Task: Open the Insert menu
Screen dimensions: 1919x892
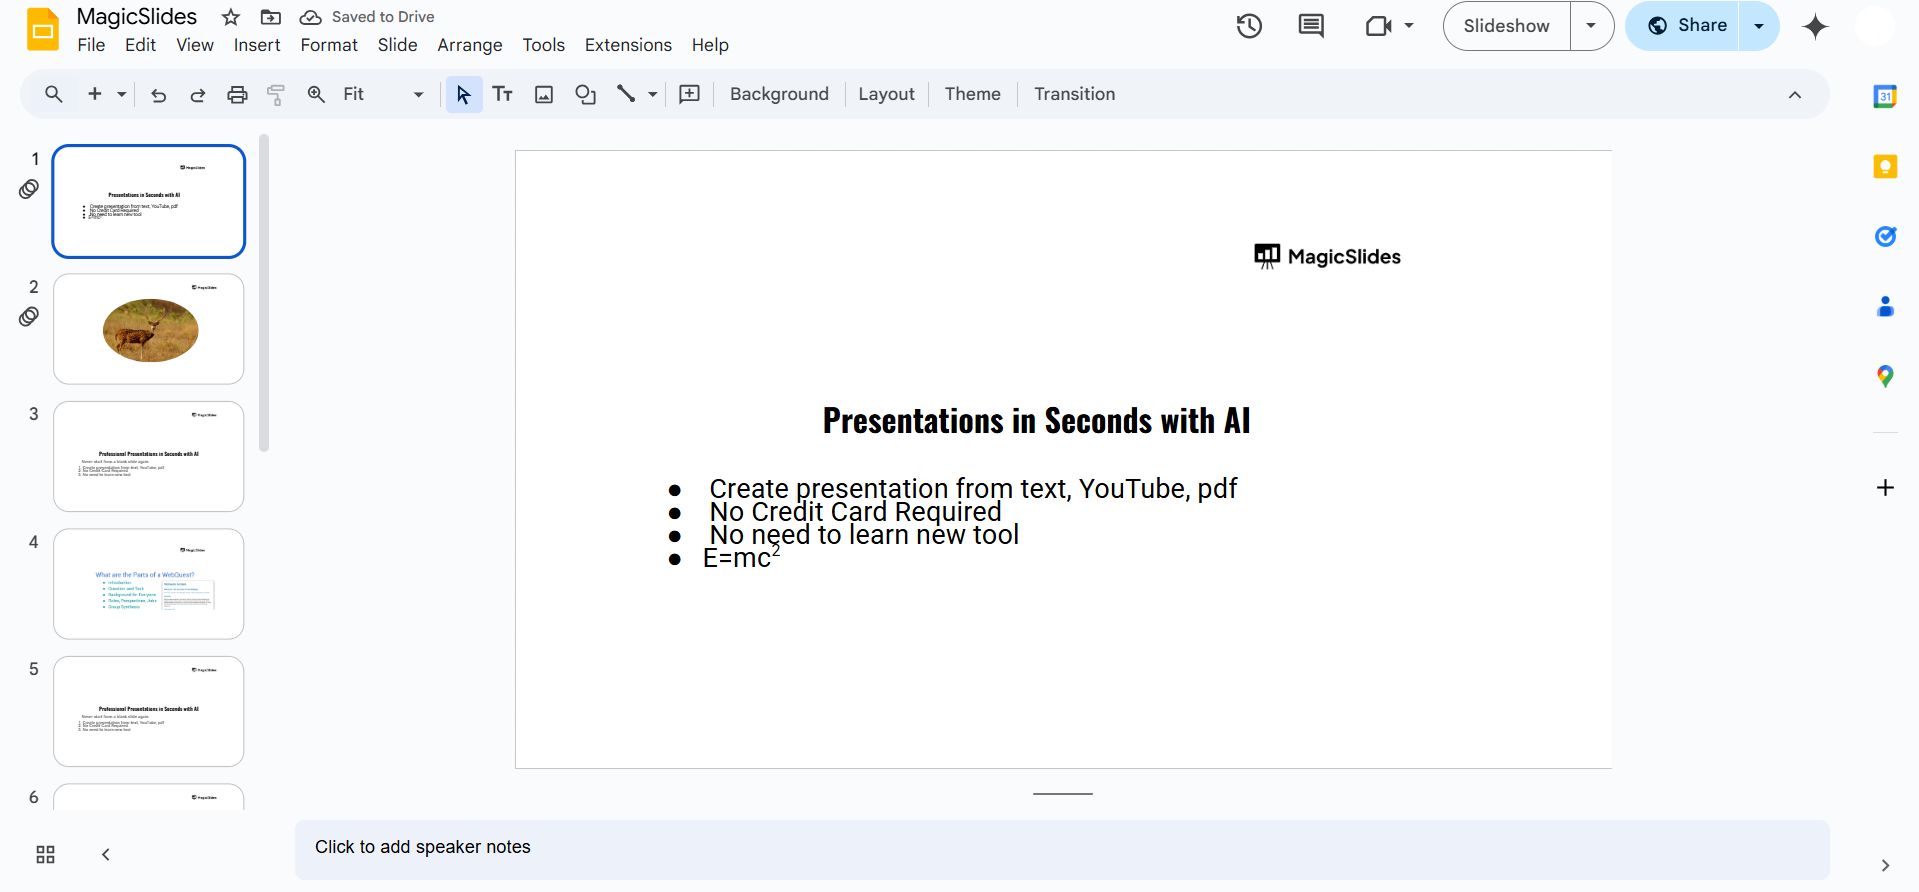Action: (x=257, y=45)
